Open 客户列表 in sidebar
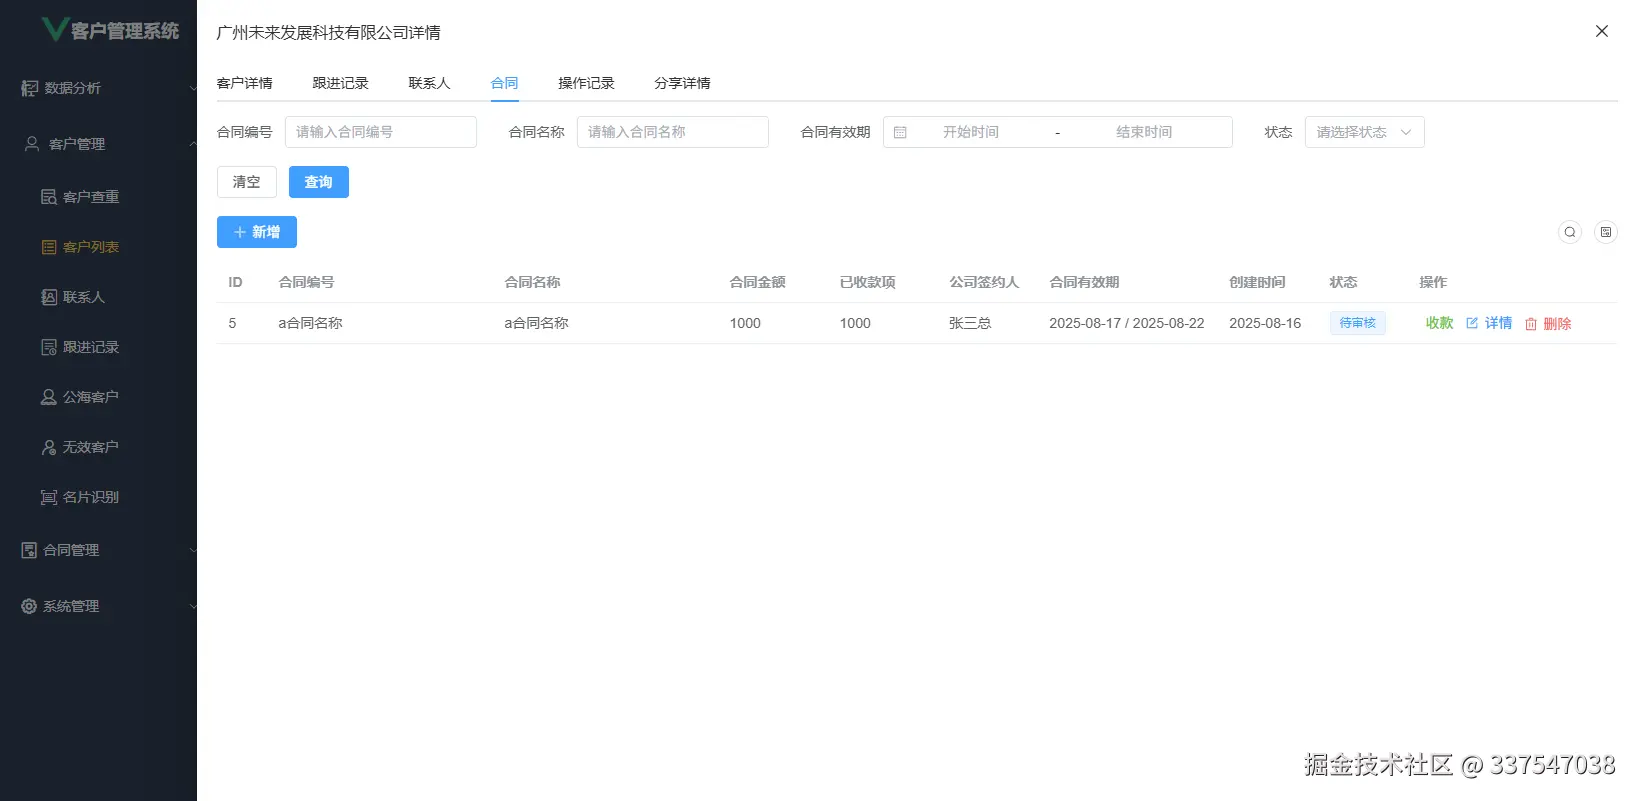Screen dimensions: 1638x801 91,247
